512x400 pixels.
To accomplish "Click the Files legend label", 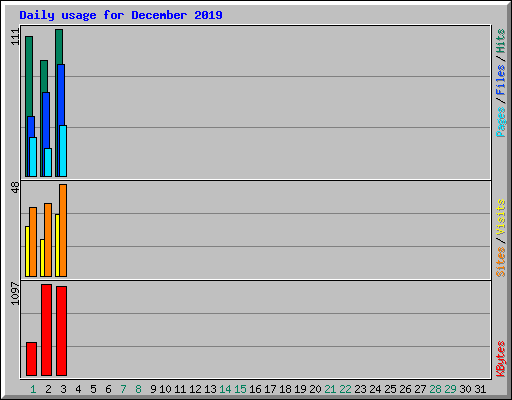I will [x=501, y=80].
